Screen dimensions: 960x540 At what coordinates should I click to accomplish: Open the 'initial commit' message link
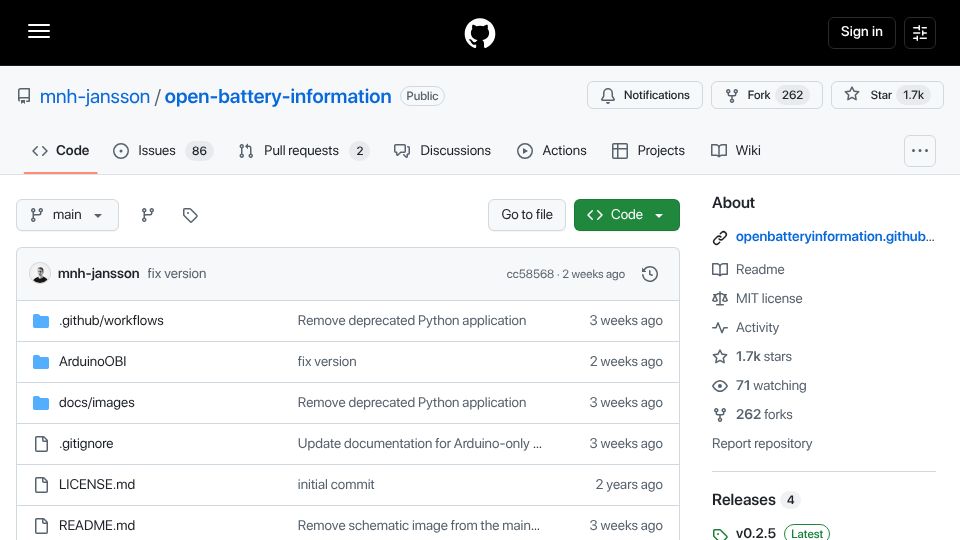pyautogui.click(x=336, y=484)
